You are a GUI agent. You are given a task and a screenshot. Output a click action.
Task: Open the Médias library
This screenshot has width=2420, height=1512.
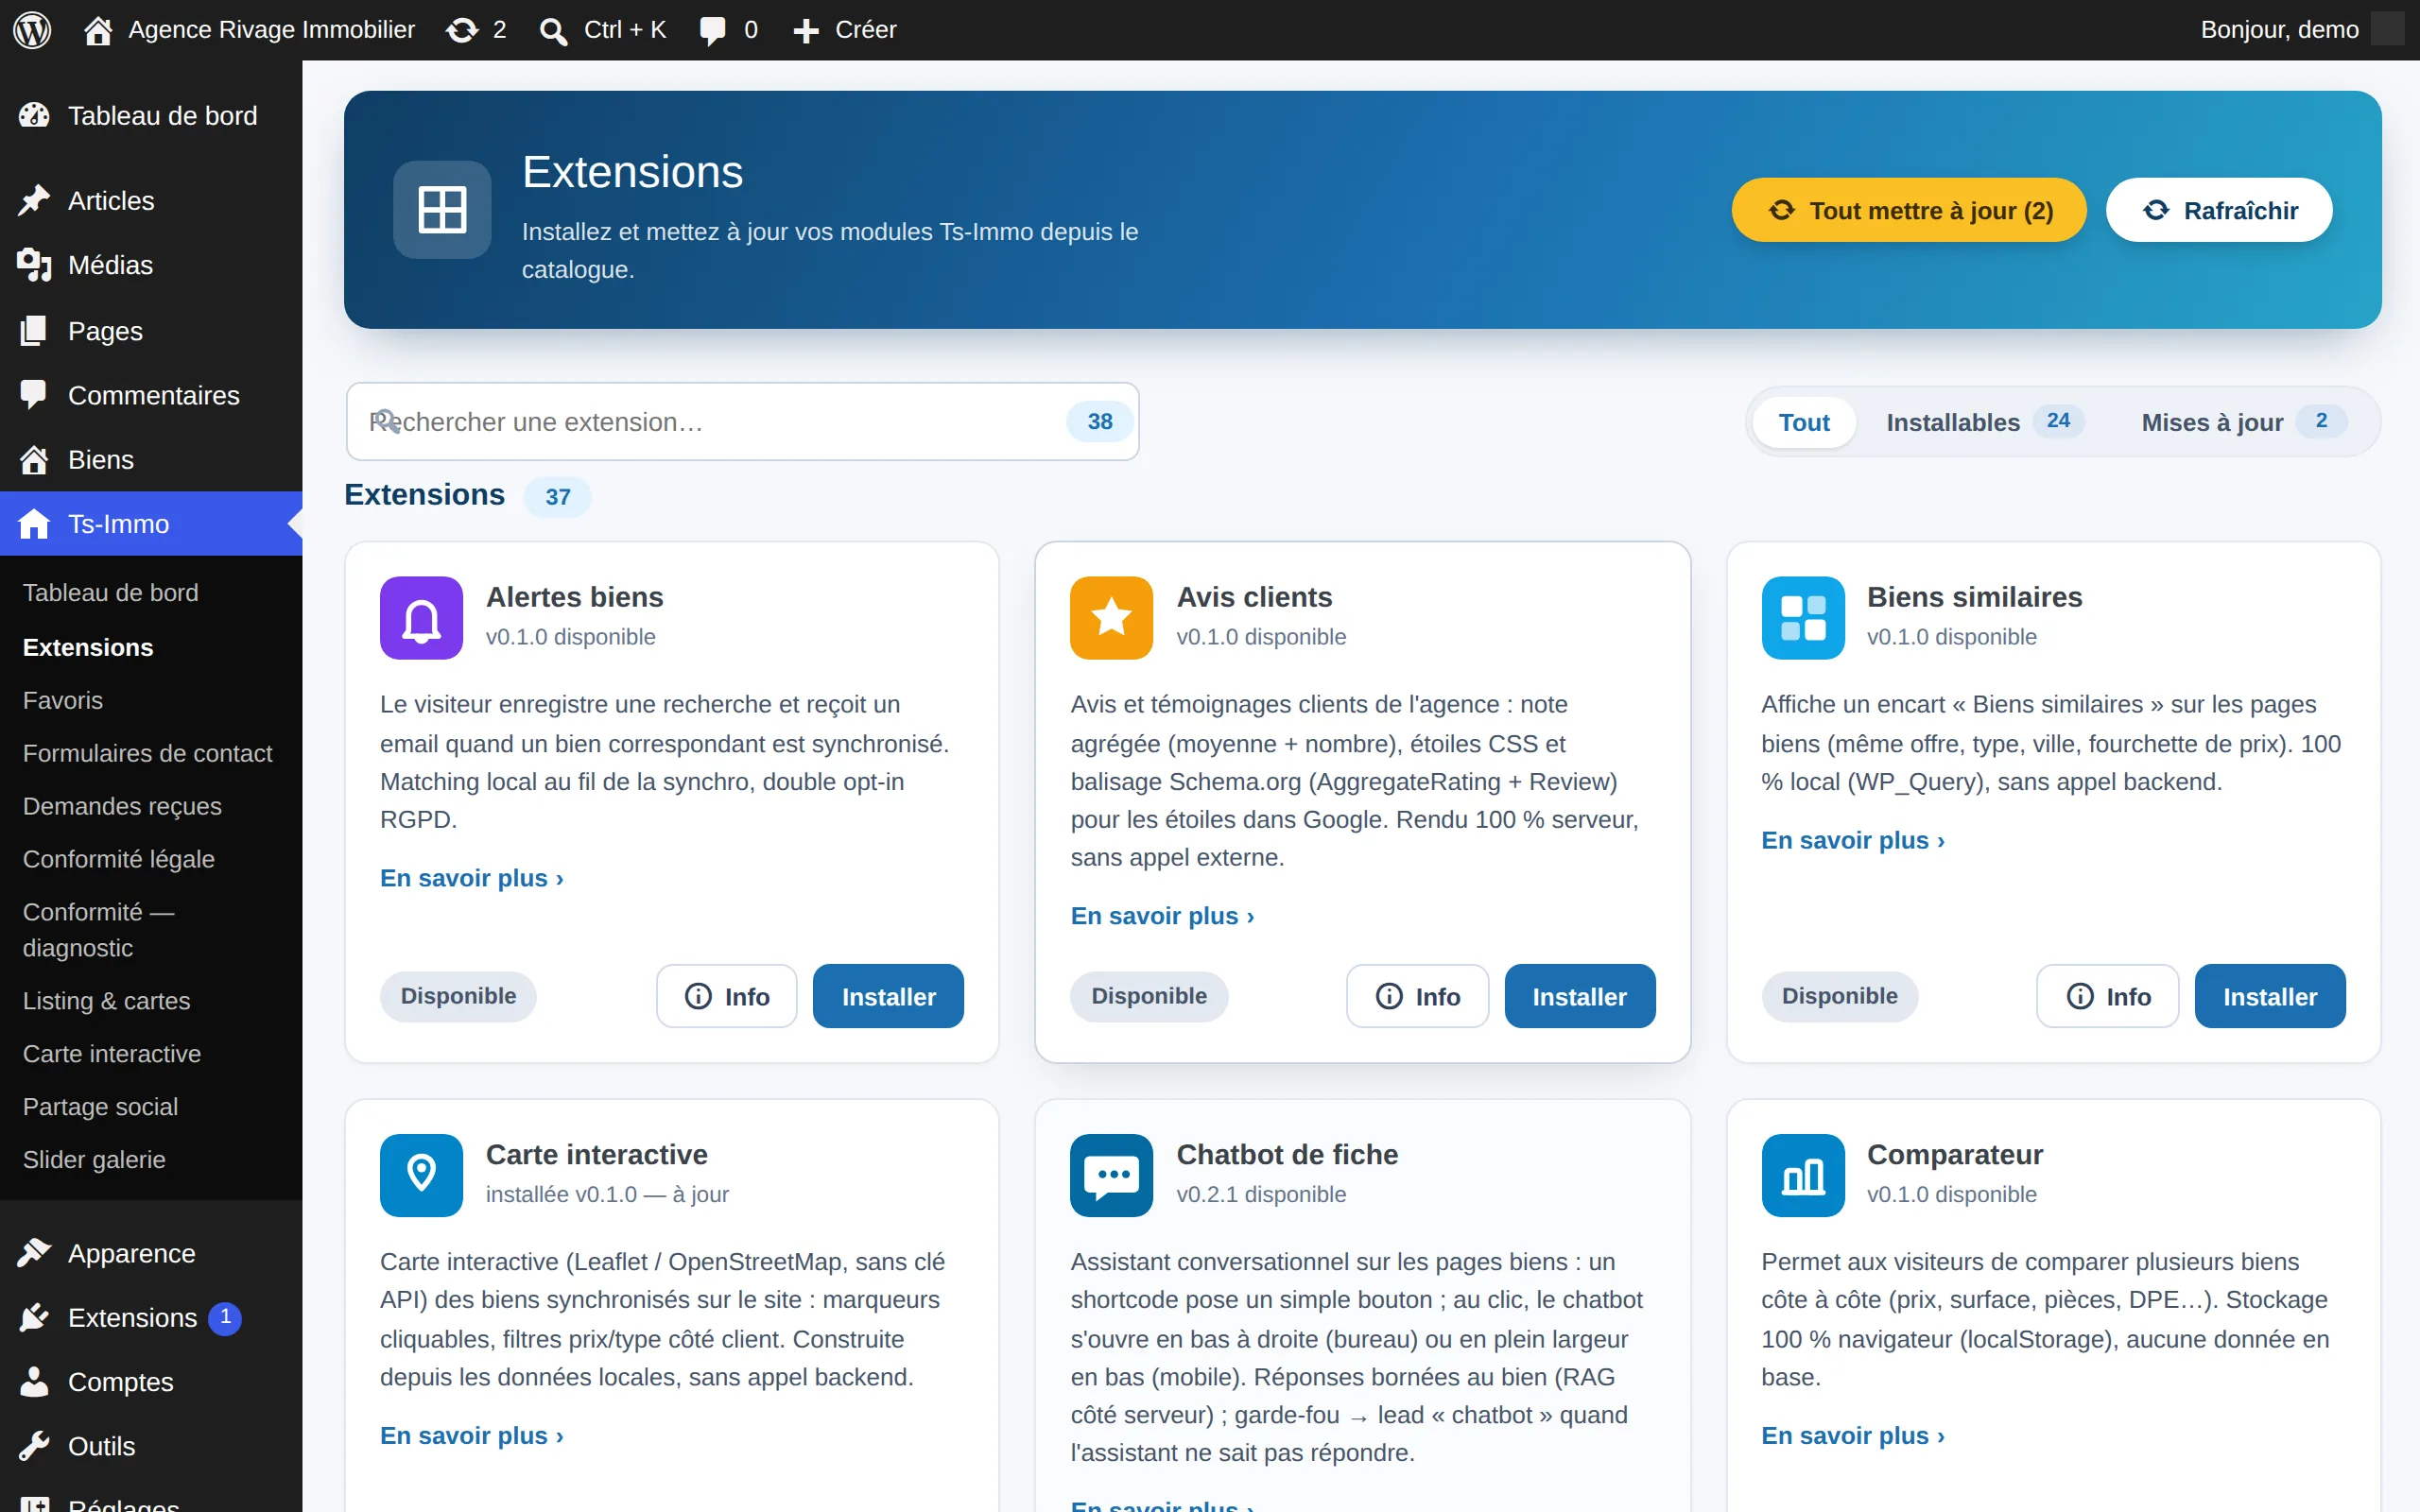click(151, 265)
